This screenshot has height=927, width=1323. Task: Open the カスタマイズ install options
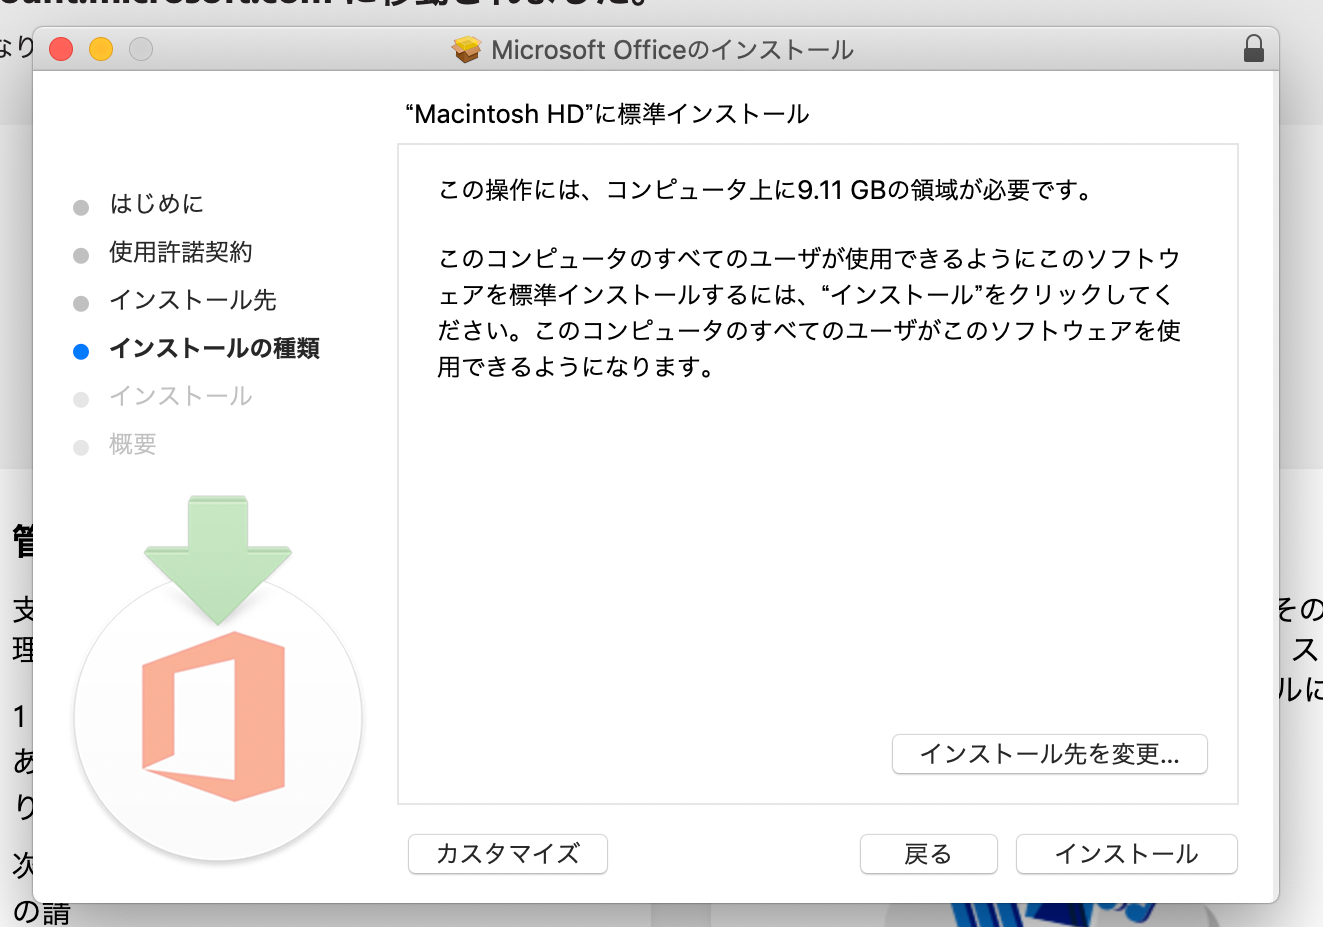(x=507, y=854)
